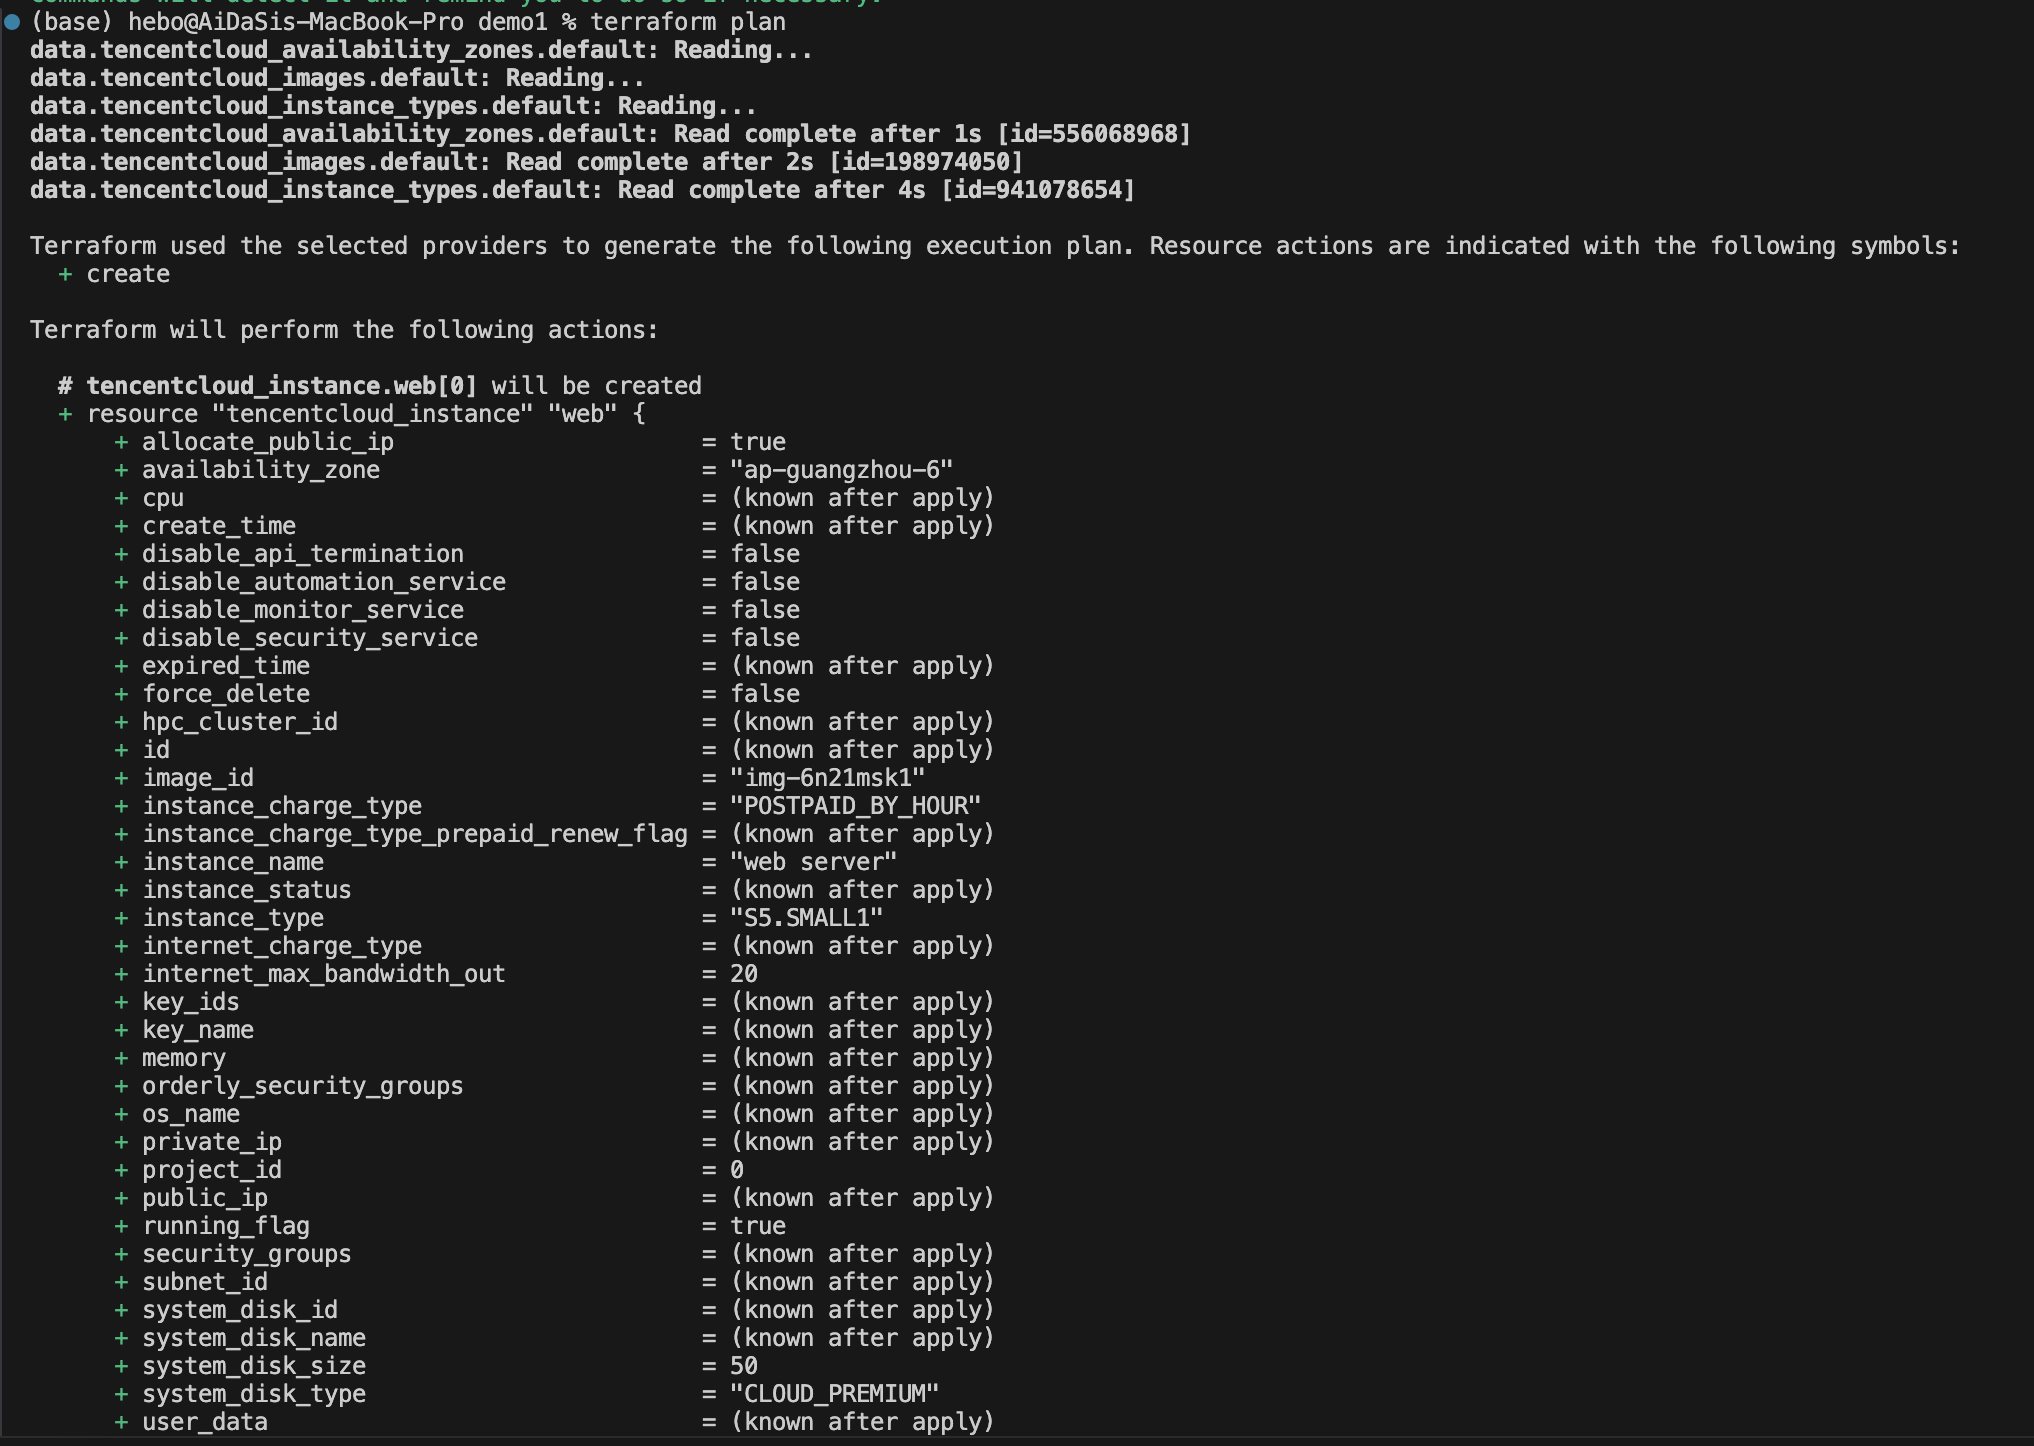Click the green plus before resource "tencentcloud_instance"
Screen dimensions: 2034x1446
65,414
